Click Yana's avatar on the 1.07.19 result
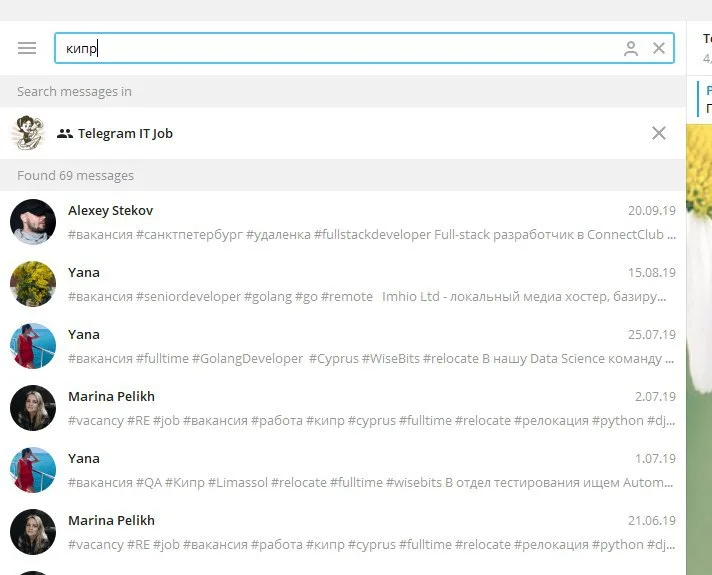 (x=33, y=470)
